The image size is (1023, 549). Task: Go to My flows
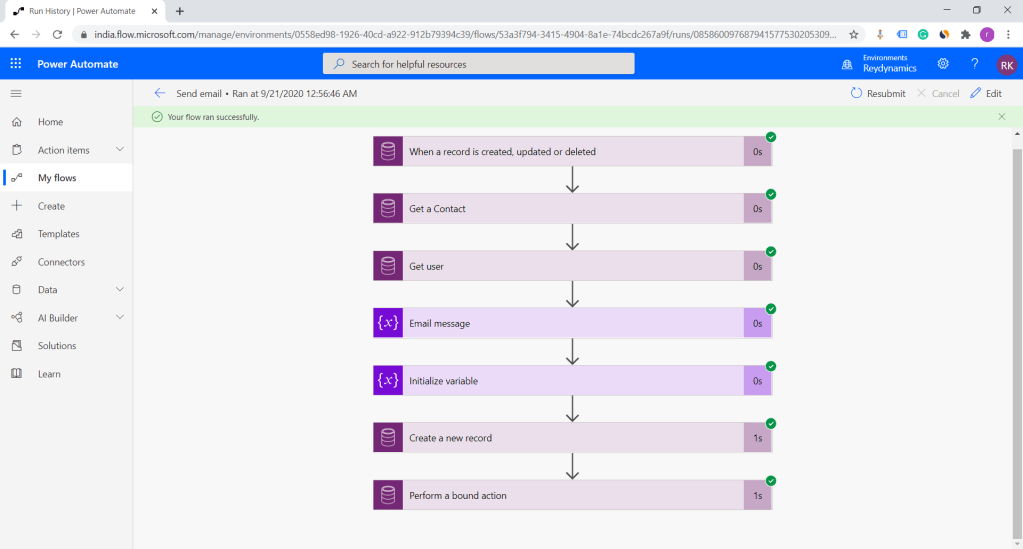(57, 178)
